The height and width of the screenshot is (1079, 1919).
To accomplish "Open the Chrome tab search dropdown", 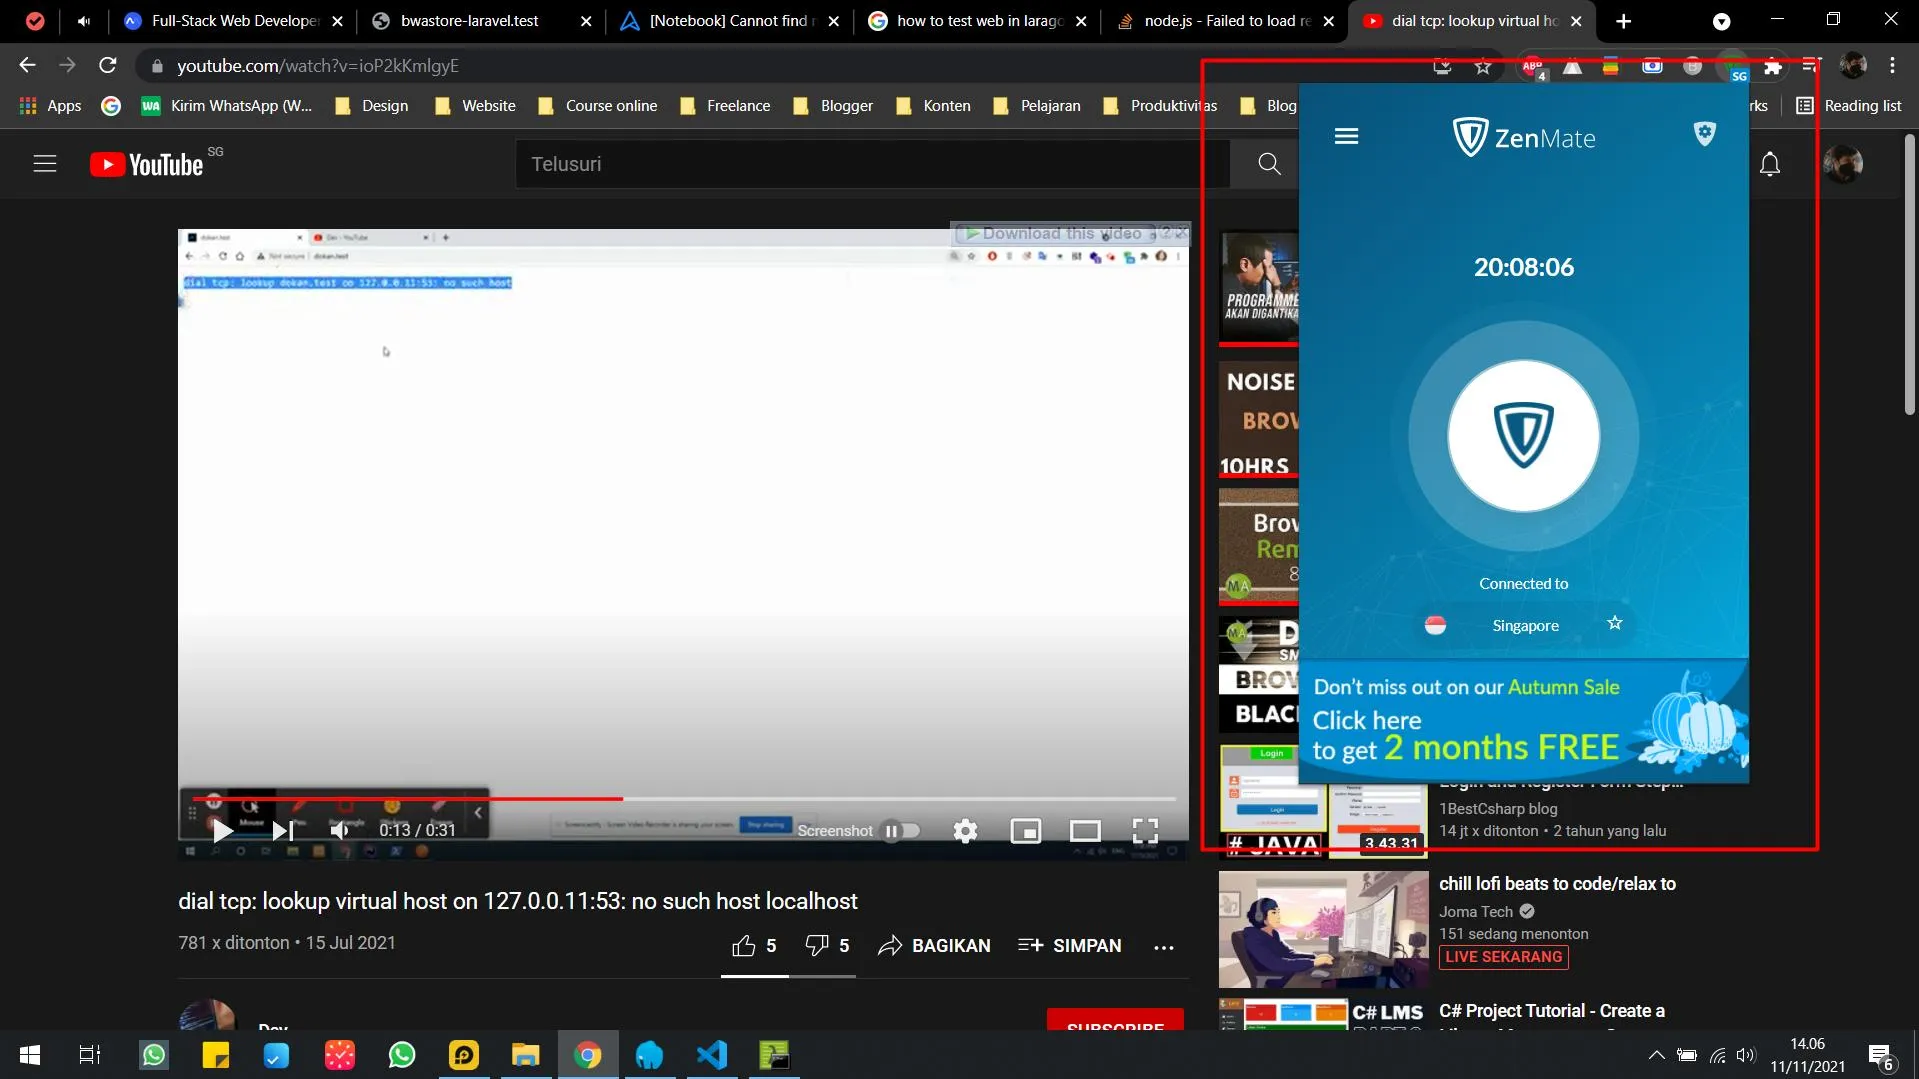I will pos(1721,21).
